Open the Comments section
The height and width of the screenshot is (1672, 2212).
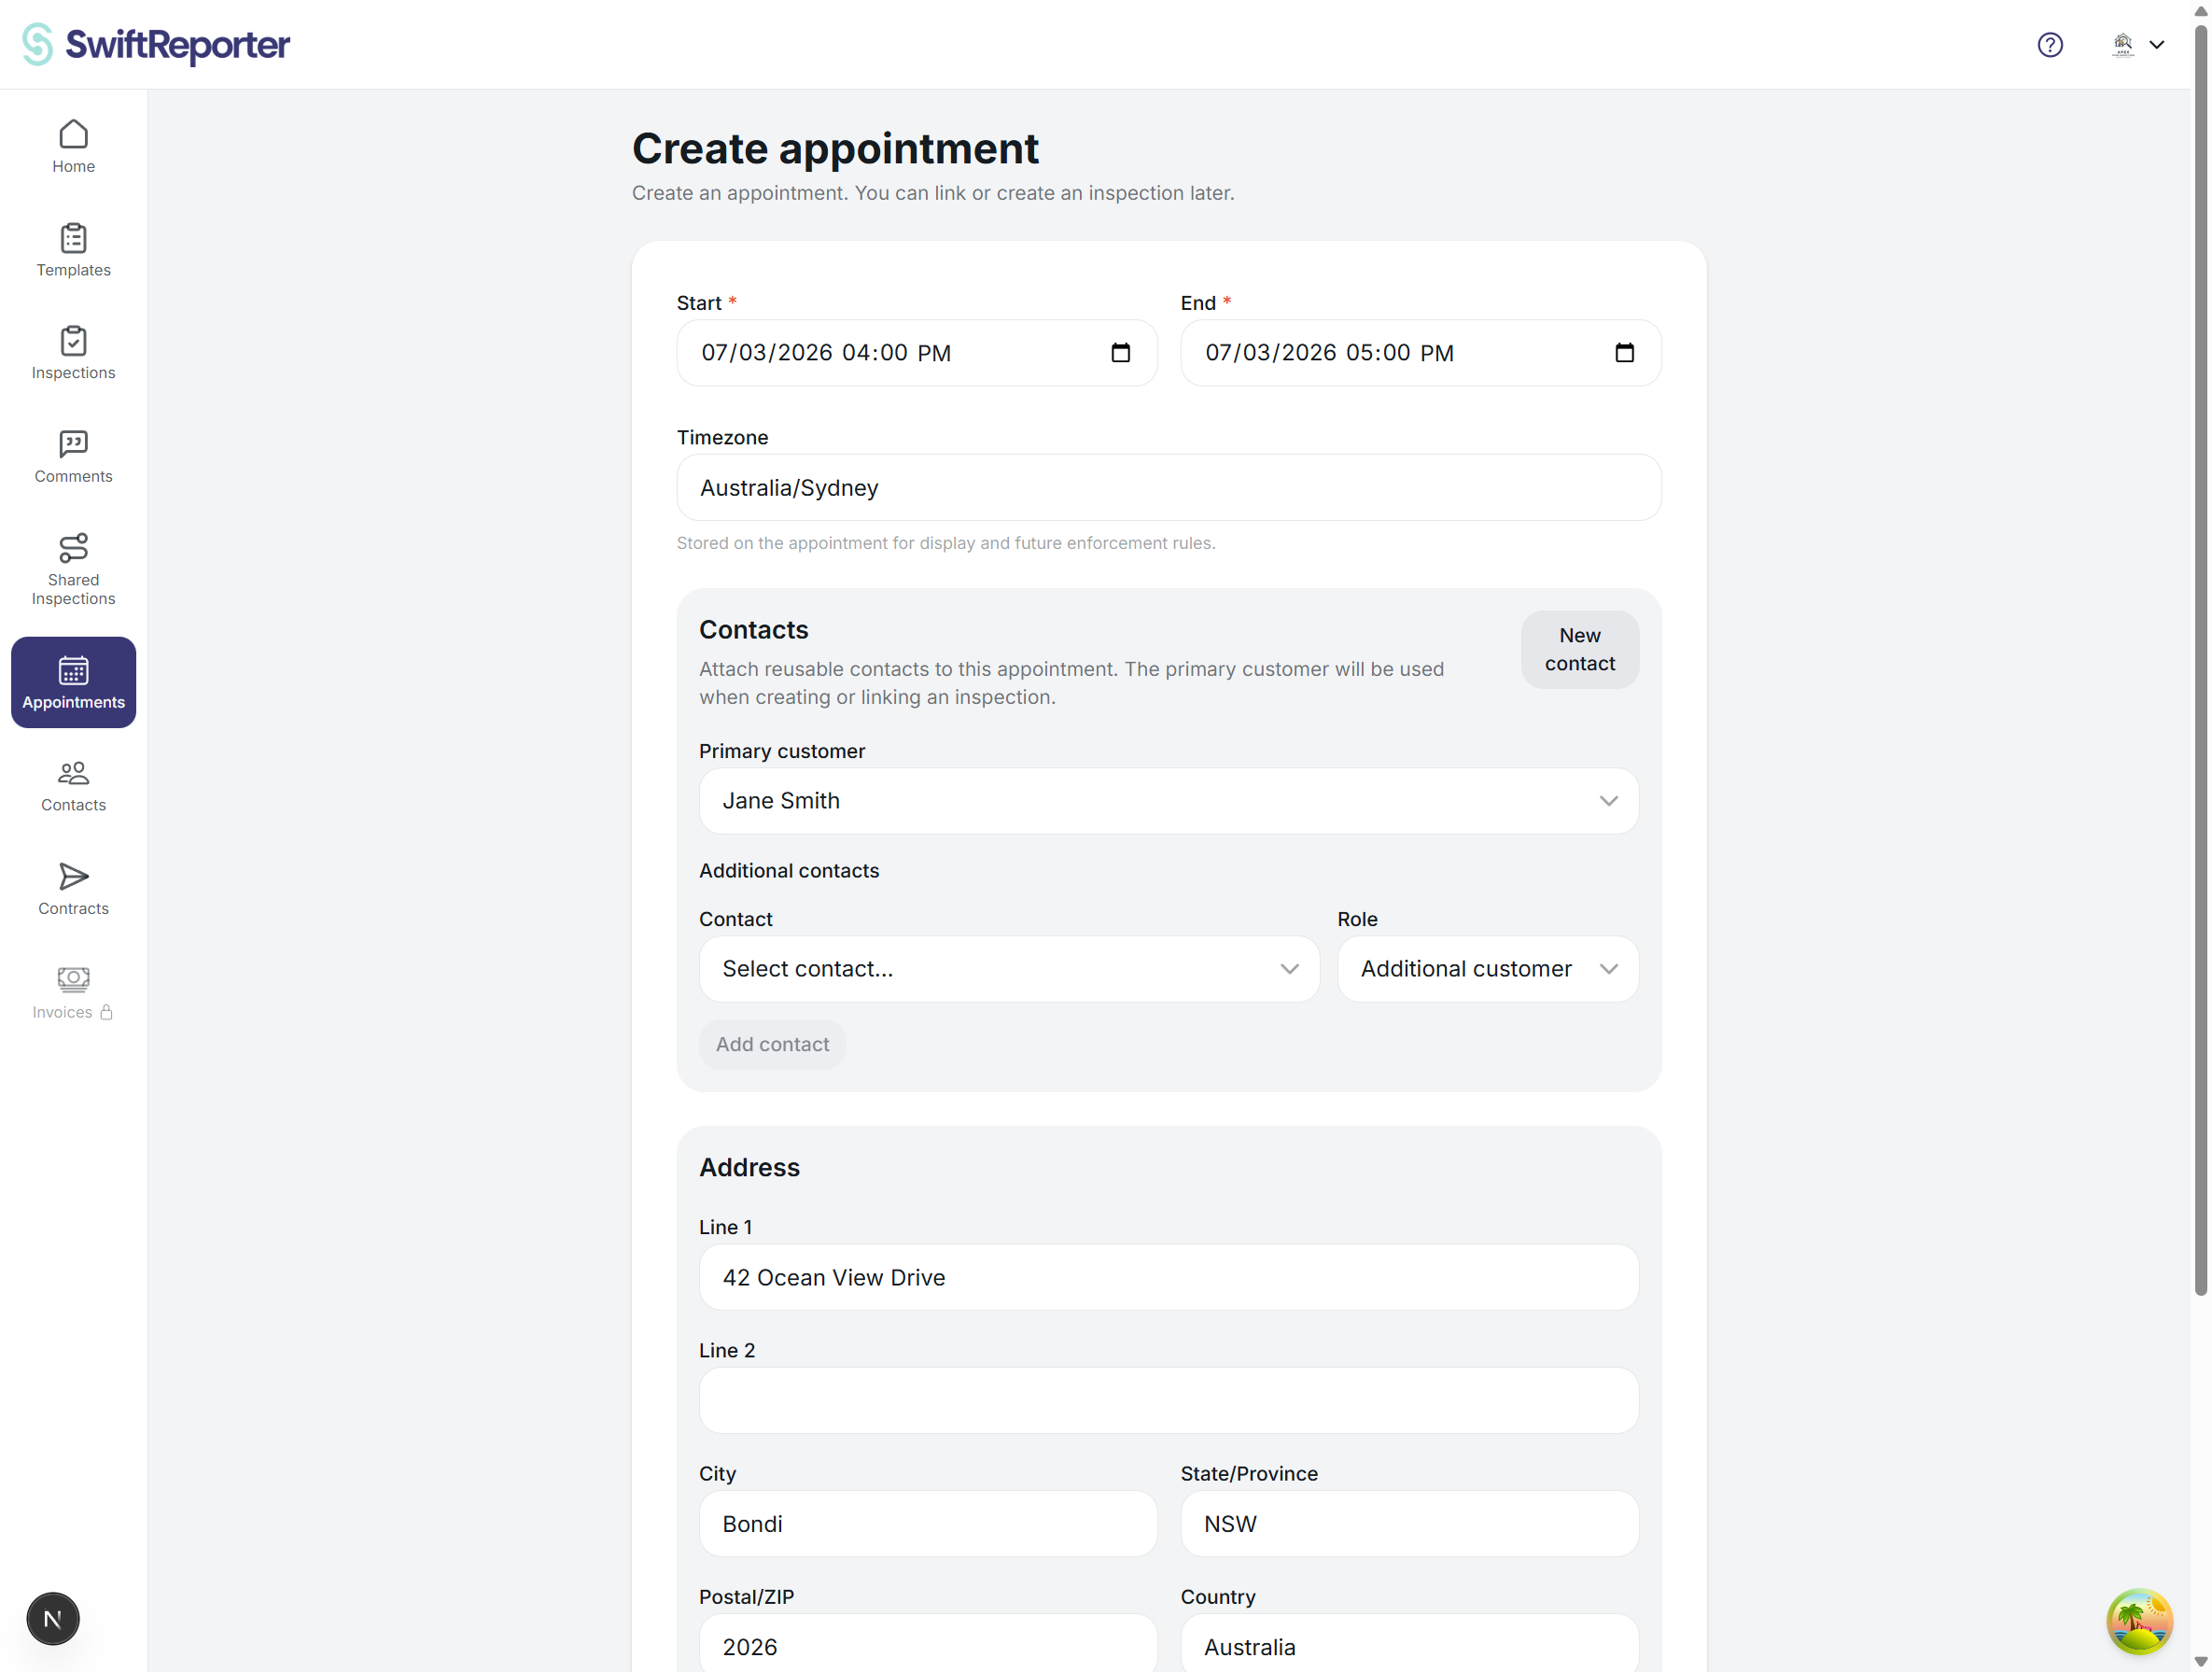click(72, 456)
